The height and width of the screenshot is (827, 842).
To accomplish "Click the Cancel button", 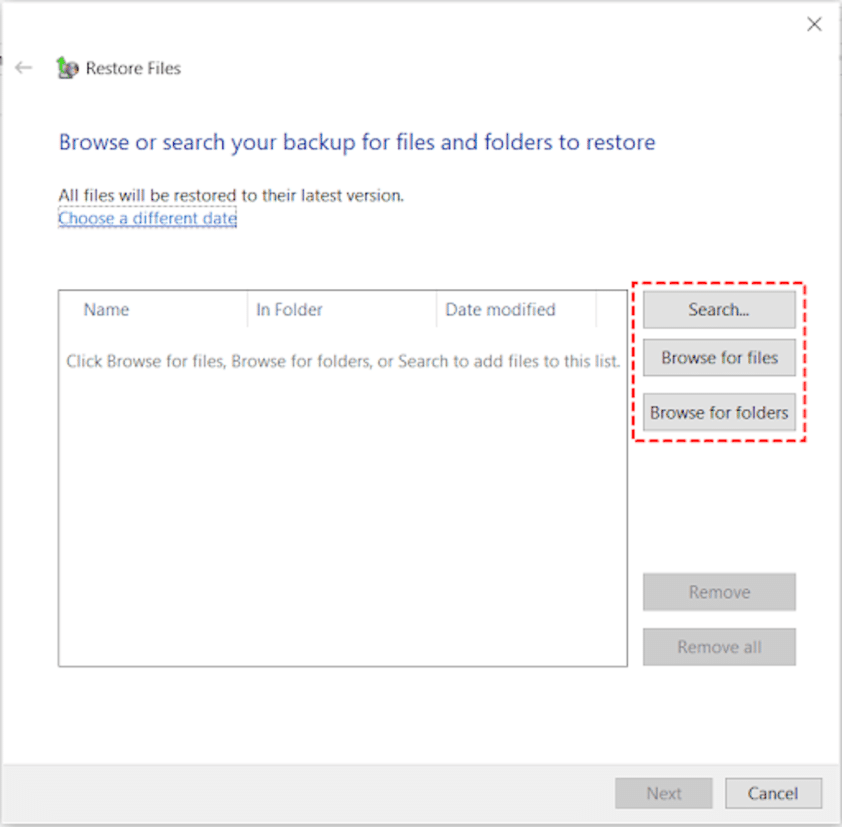I will [773, 793].
